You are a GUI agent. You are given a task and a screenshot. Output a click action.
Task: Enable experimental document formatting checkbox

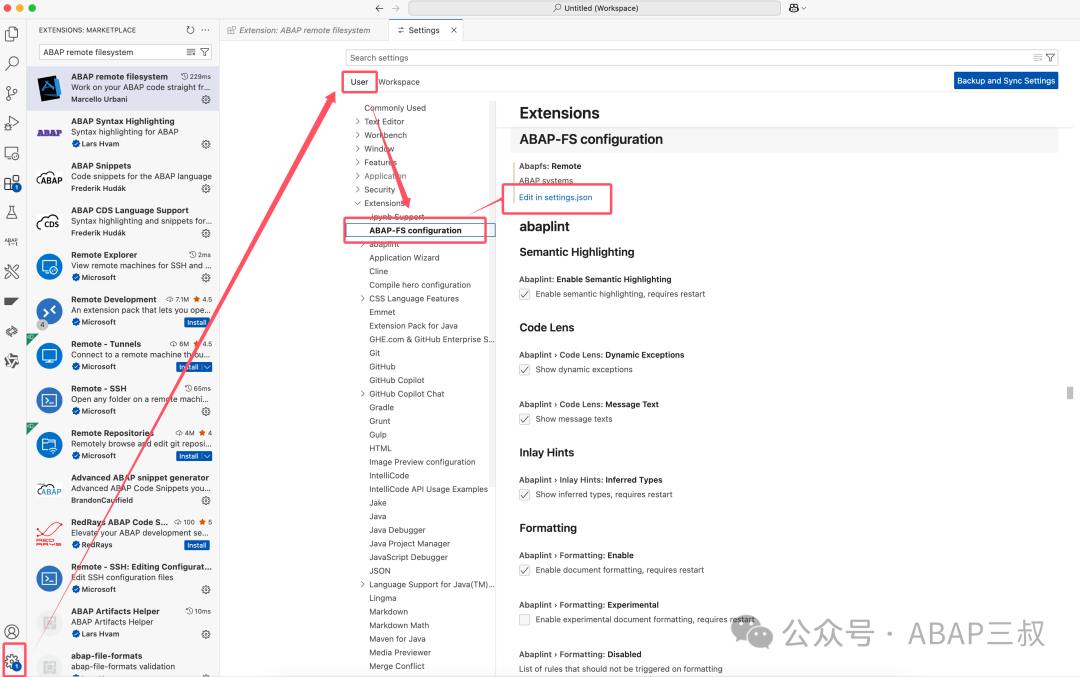525,620
